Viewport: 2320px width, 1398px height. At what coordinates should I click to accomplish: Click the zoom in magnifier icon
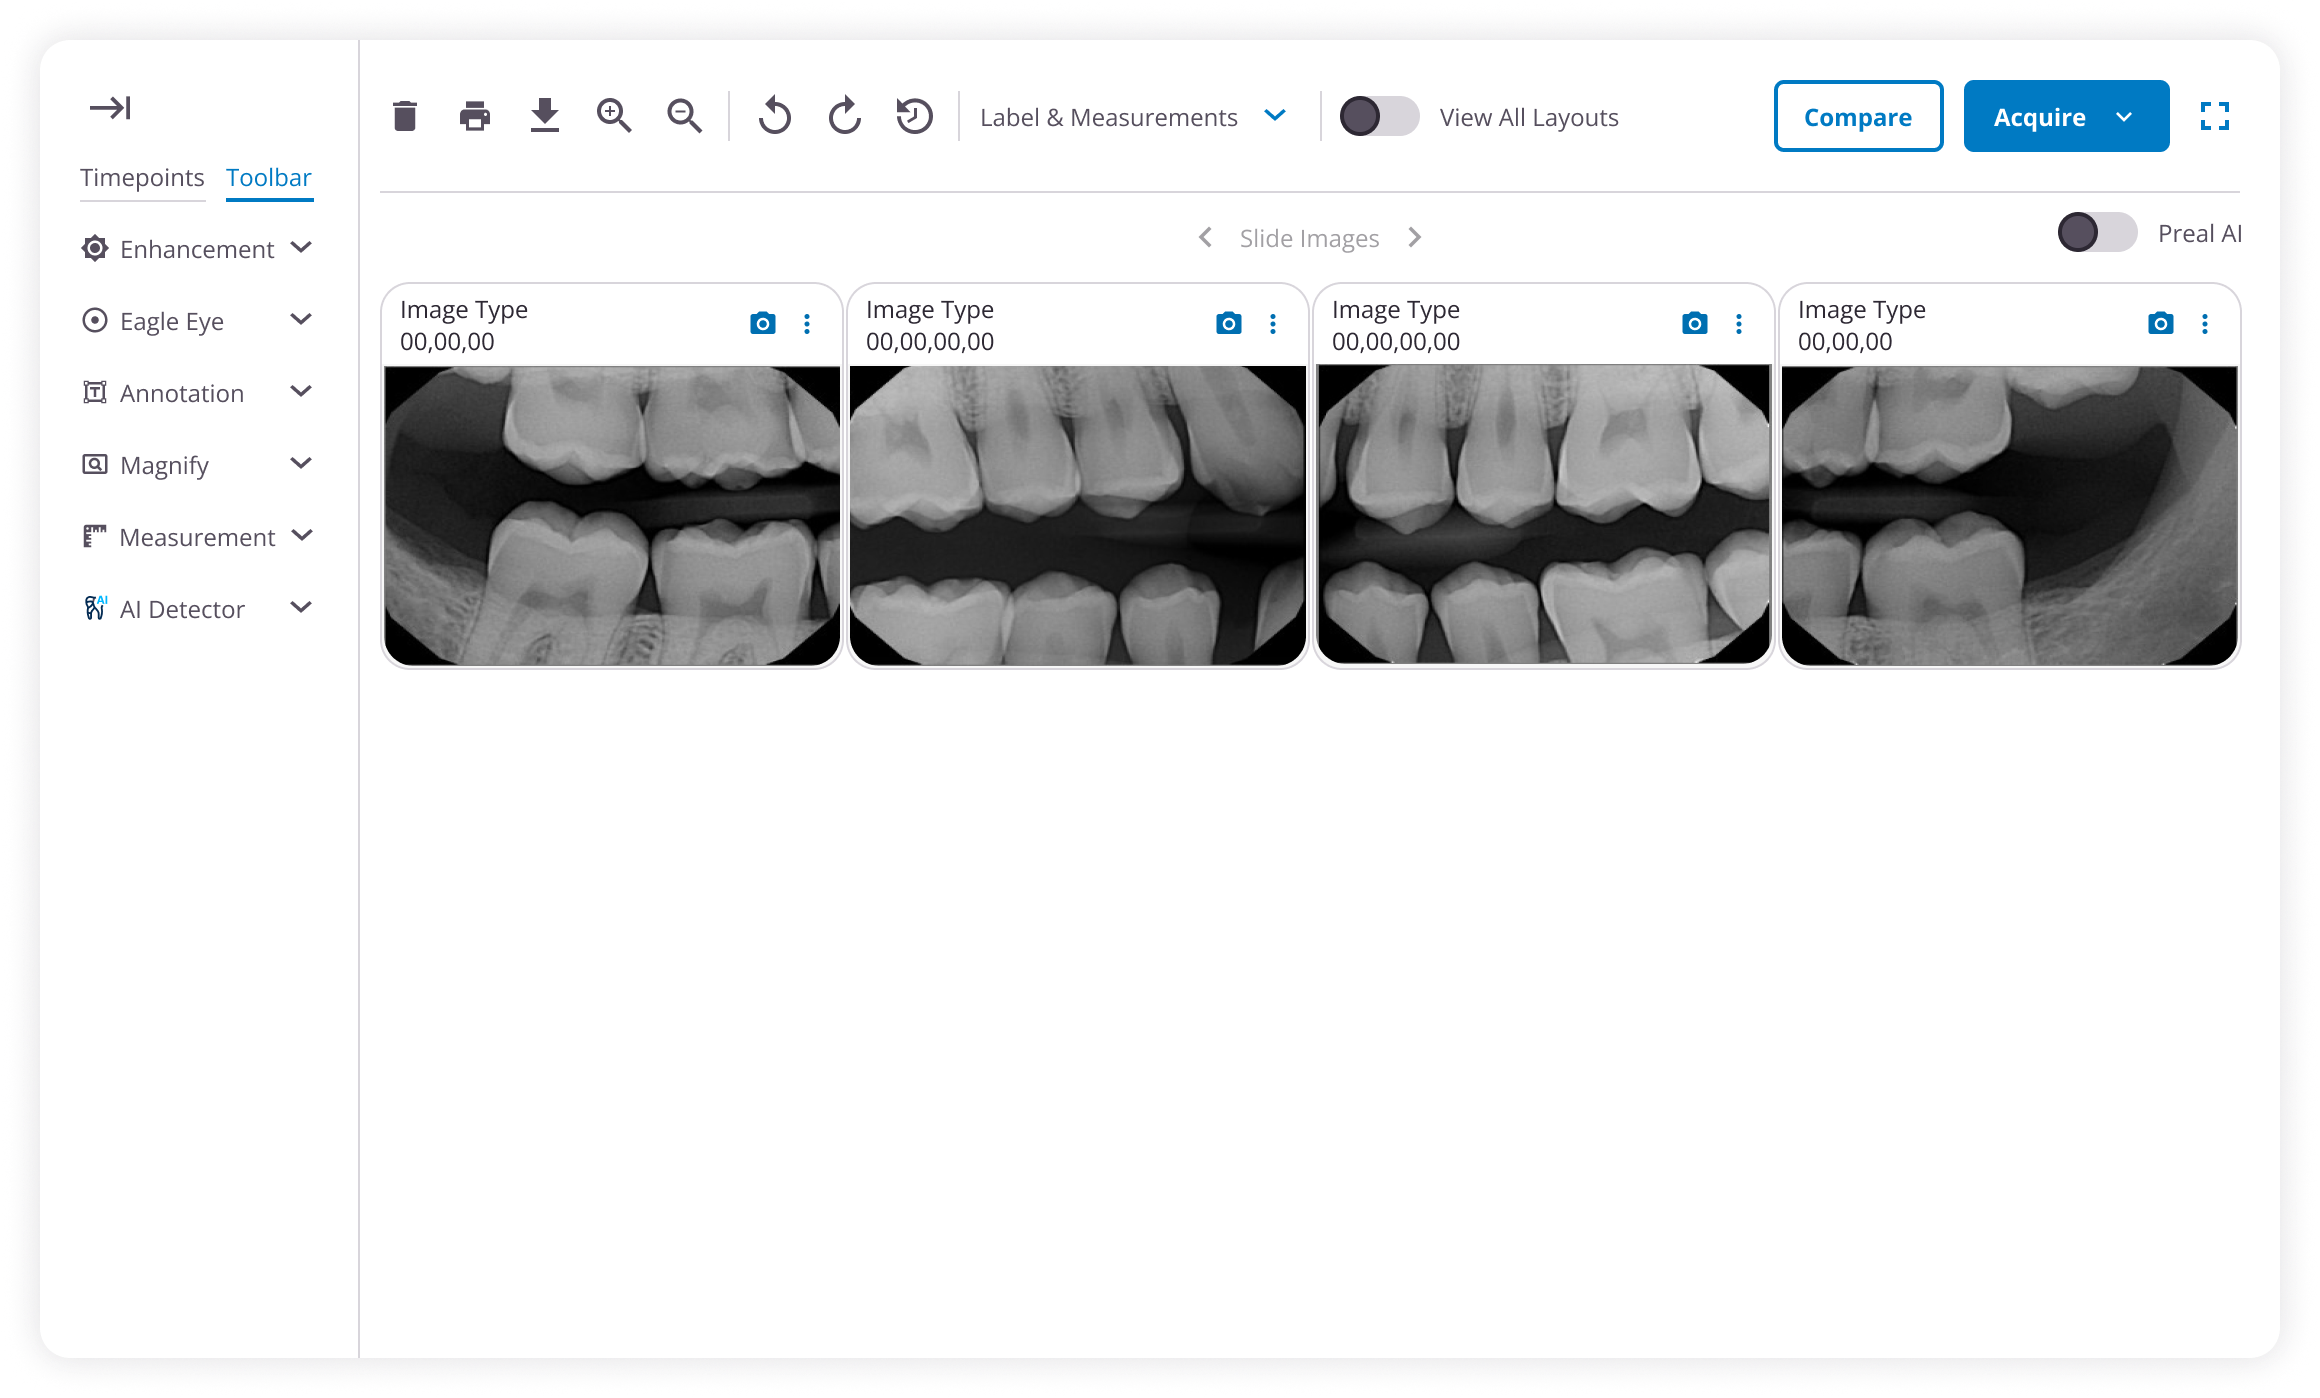614,116
